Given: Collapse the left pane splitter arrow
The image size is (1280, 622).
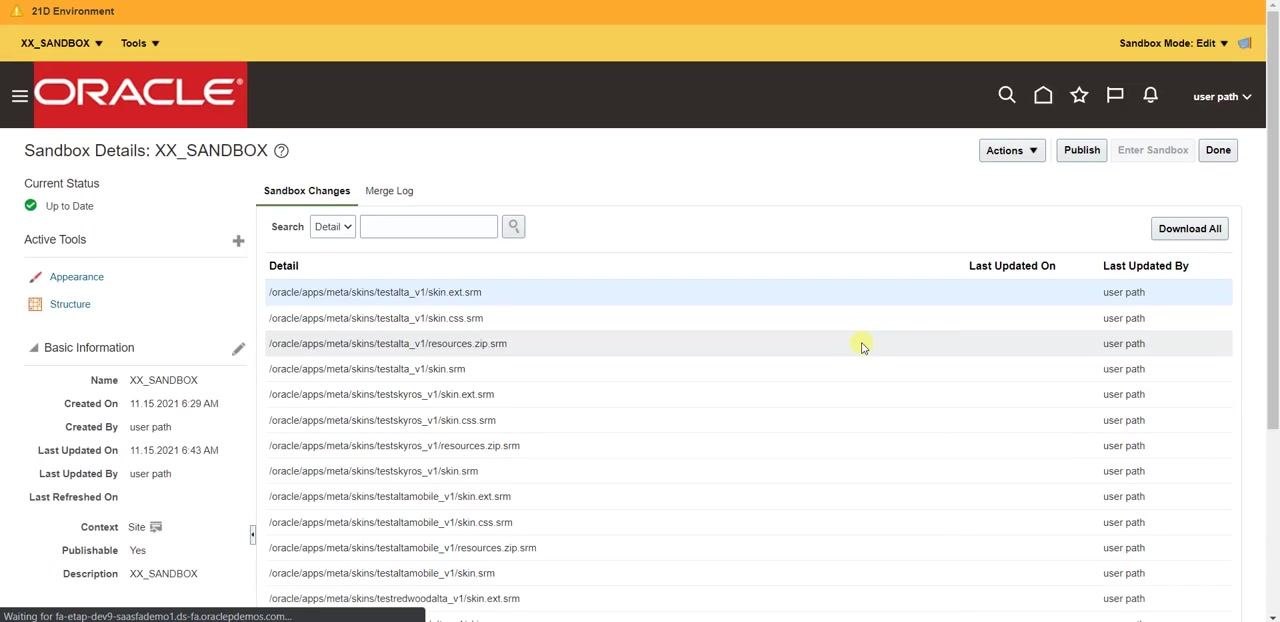Looking at the screenshot, I should 252,535.
